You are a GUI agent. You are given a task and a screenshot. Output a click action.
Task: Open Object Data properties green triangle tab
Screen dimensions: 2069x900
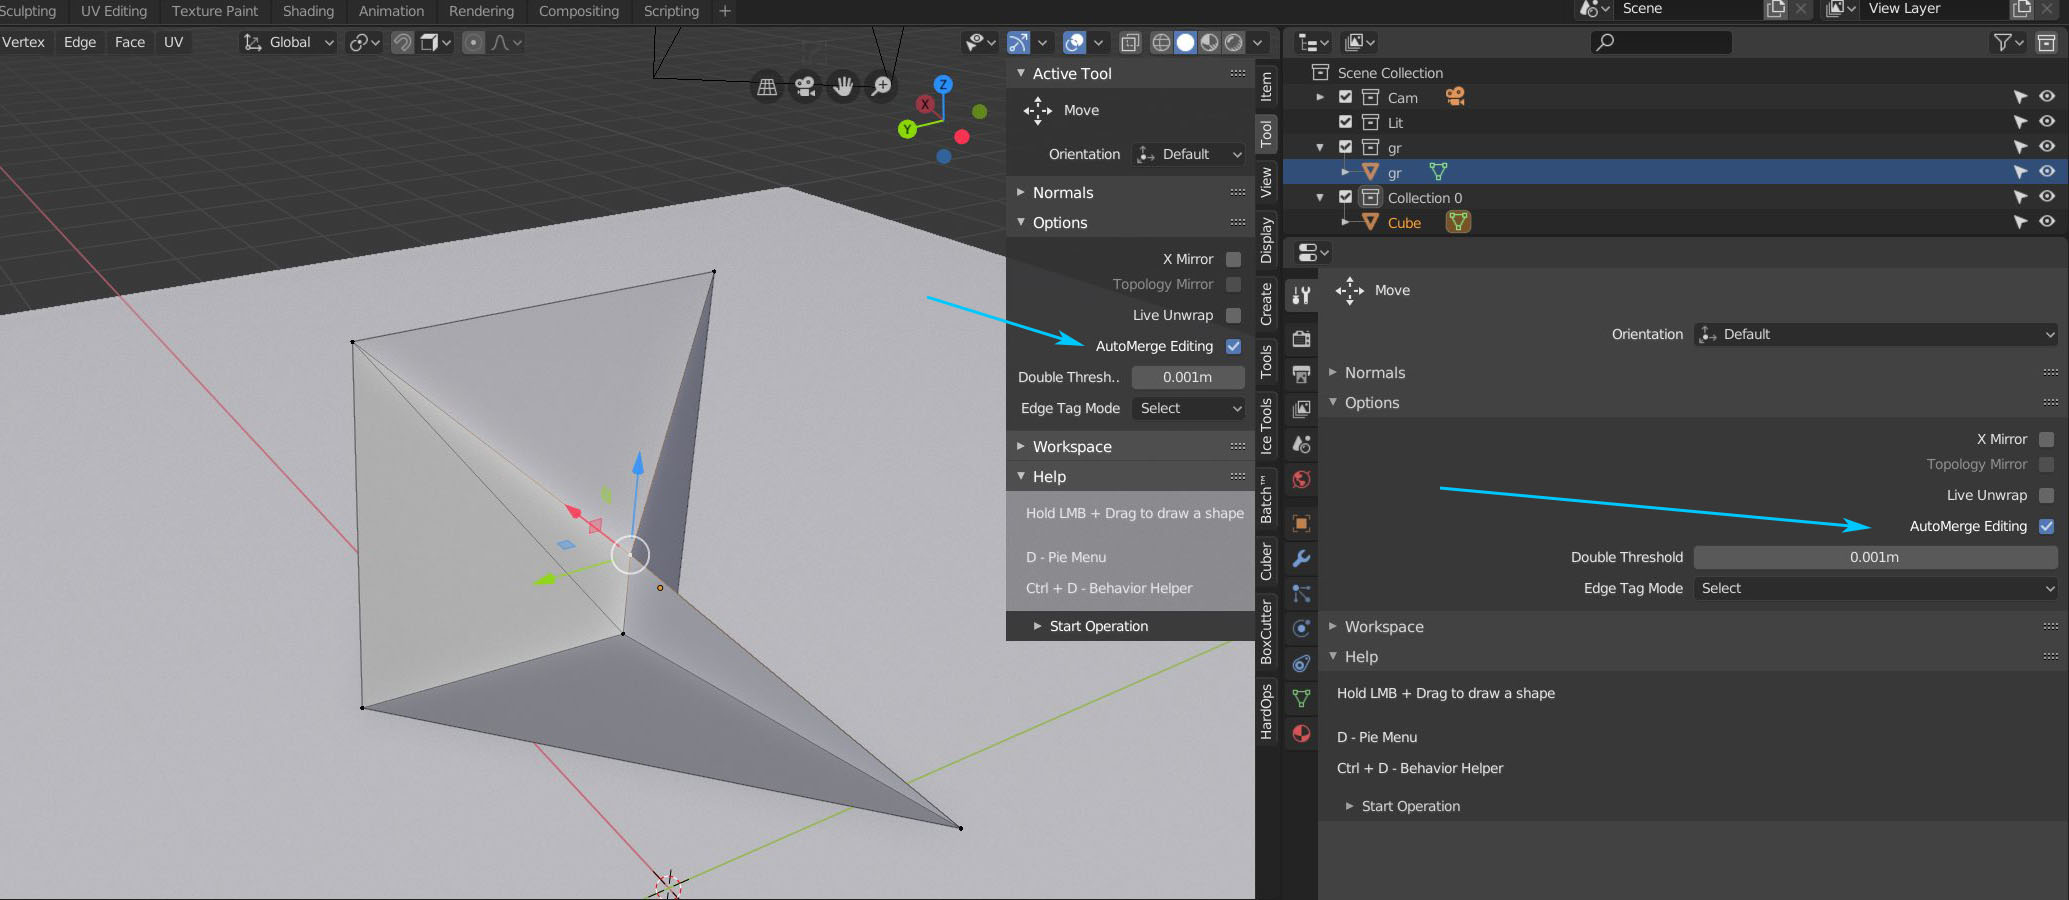pyautogui.click(x=1301, y=698)
